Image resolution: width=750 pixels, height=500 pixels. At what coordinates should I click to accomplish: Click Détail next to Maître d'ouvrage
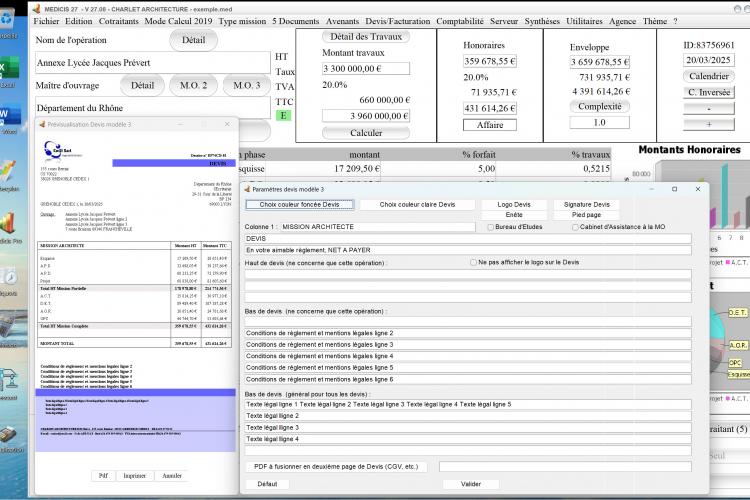pos(143,86)
